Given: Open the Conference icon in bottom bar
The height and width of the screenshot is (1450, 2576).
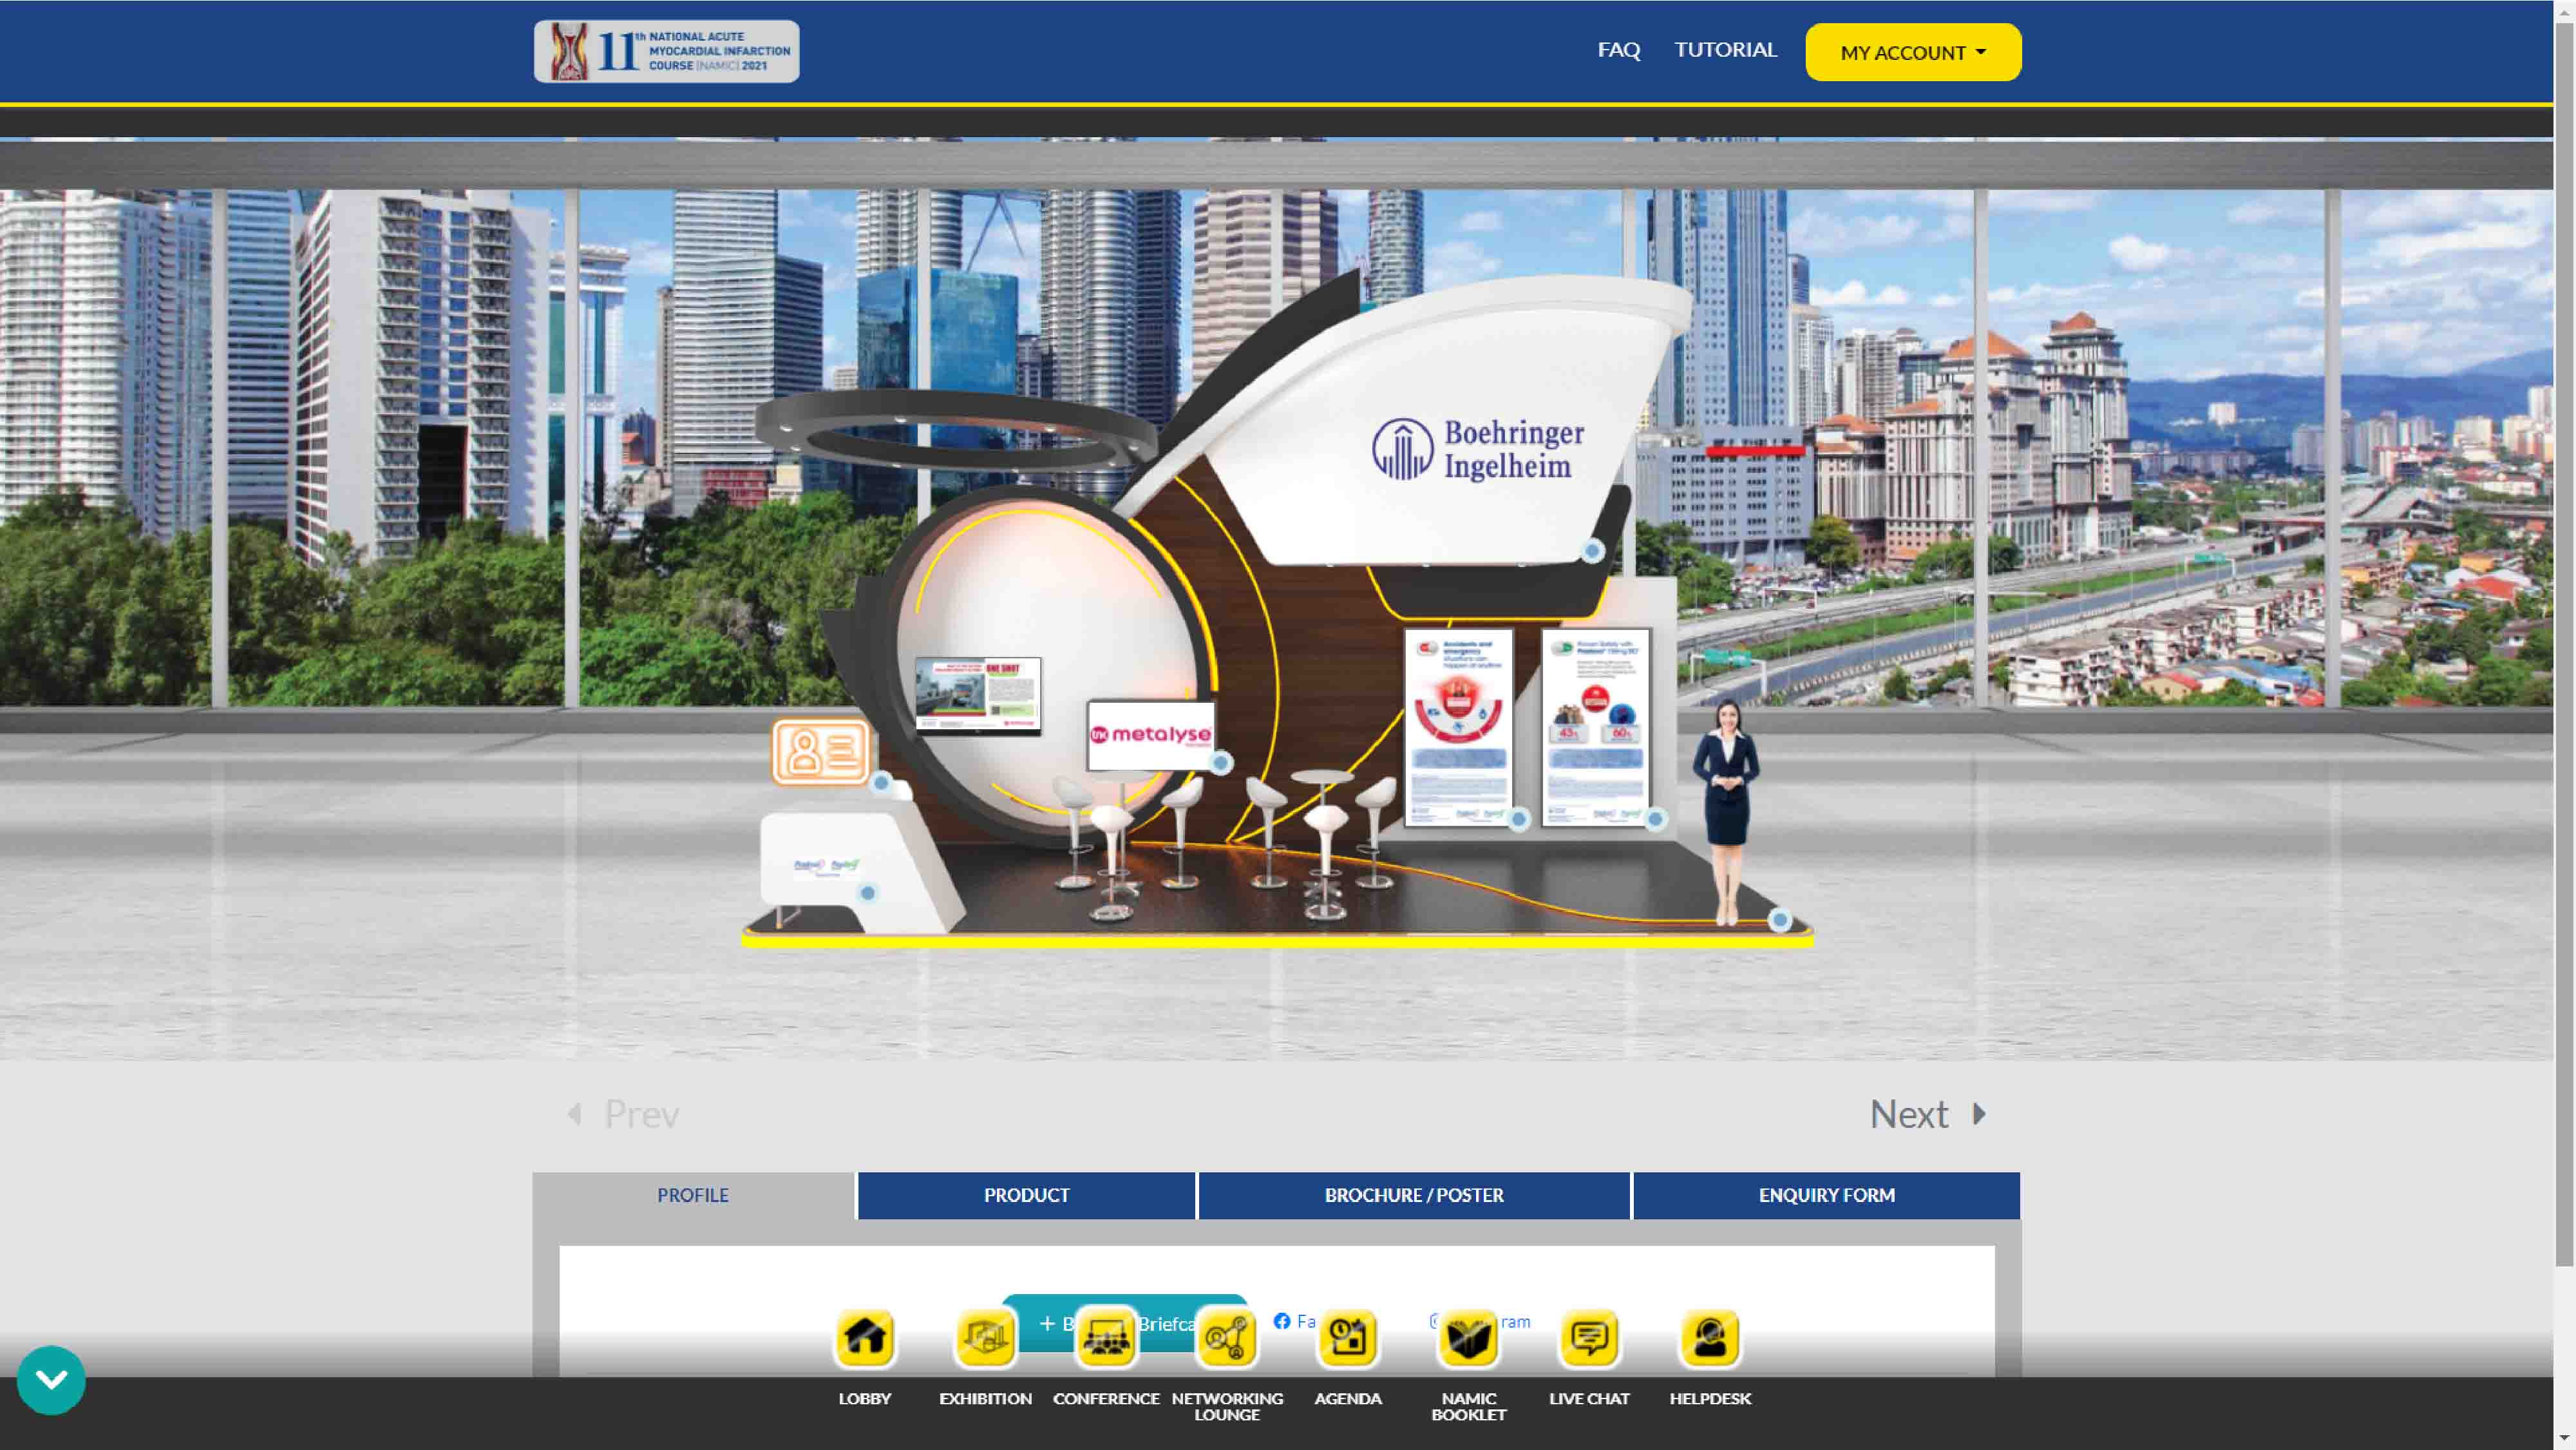Looking at the screenshot, I should pyautogui.click(x=1105, y=1337).
